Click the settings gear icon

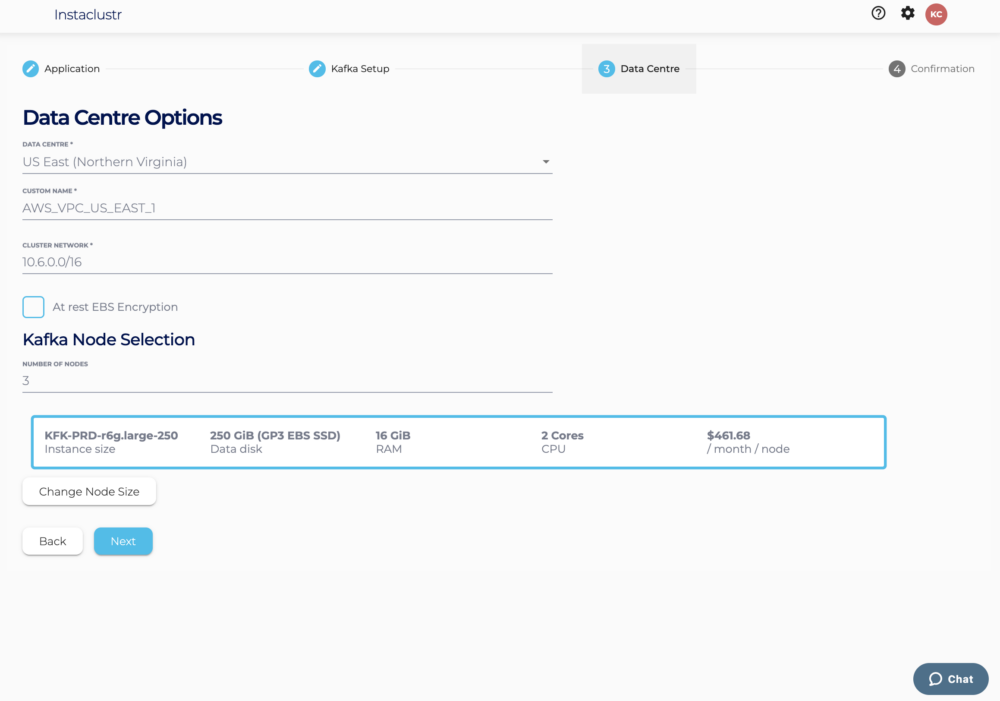907,13
